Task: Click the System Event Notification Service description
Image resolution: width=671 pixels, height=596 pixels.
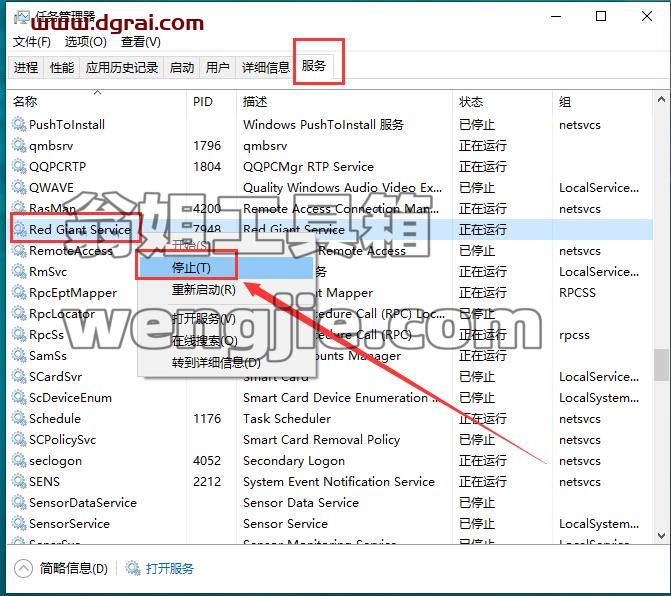Action: pos(339,482)
